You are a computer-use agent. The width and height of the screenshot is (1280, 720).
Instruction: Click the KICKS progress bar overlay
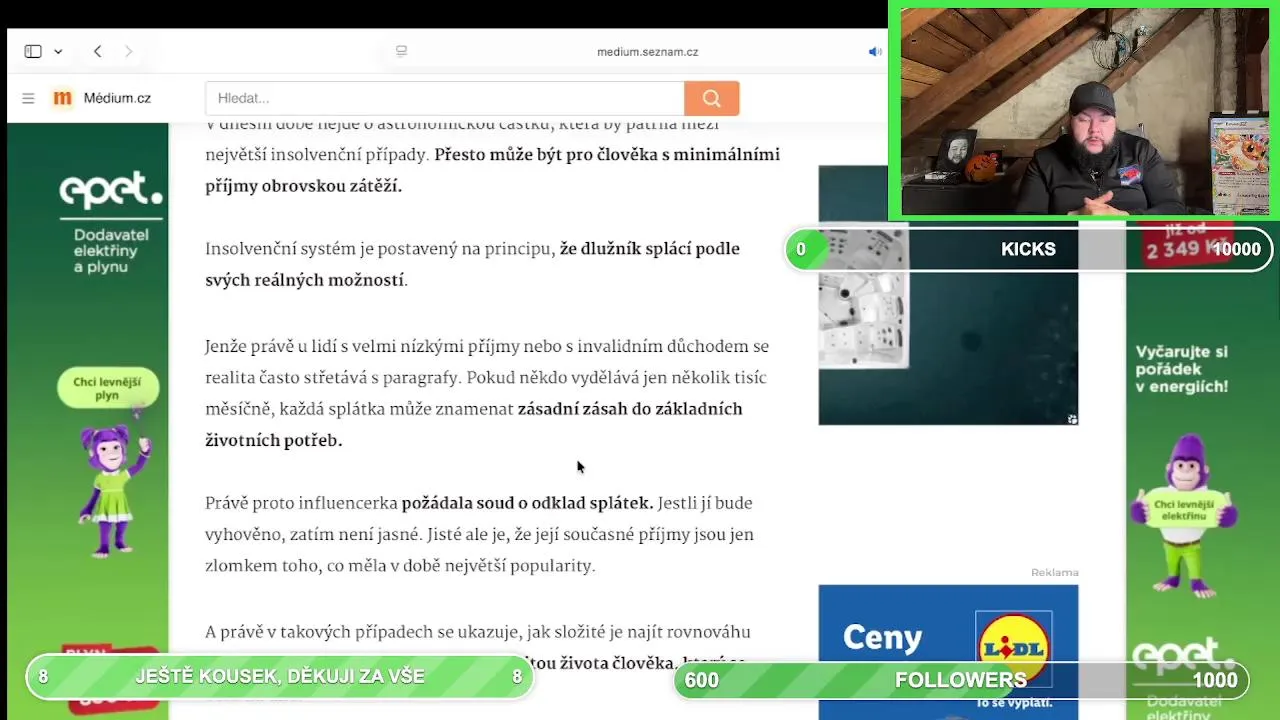point(1029,249)
